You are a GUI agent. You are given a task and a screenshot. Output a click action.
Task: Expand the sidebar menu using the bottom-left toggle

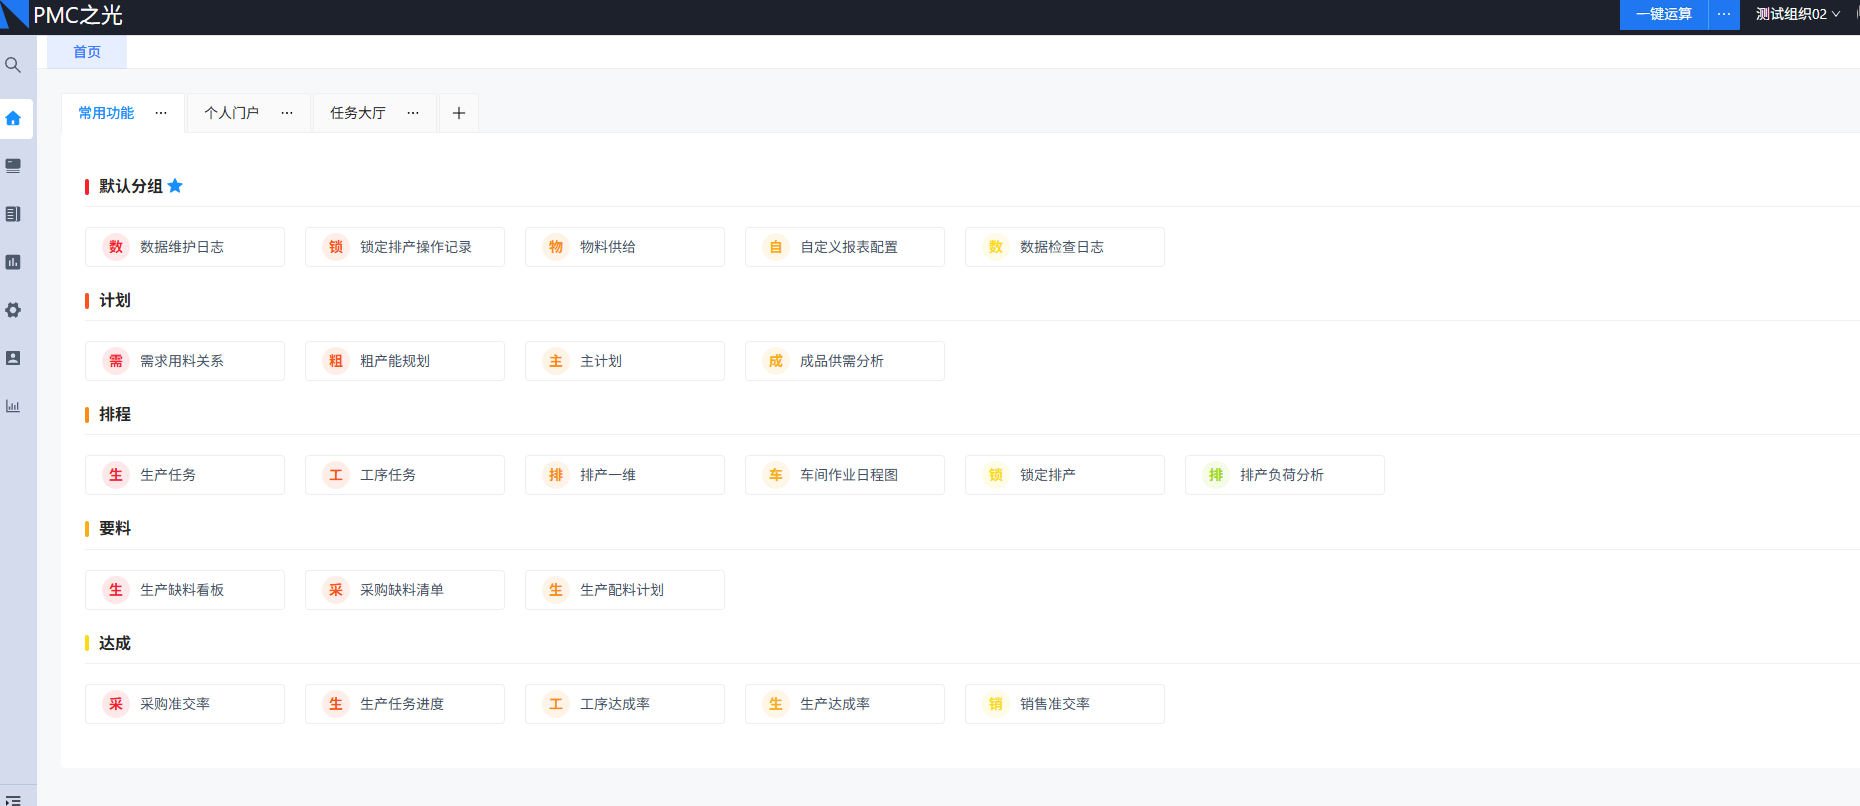pyautogui.click(x=13, y=800)
